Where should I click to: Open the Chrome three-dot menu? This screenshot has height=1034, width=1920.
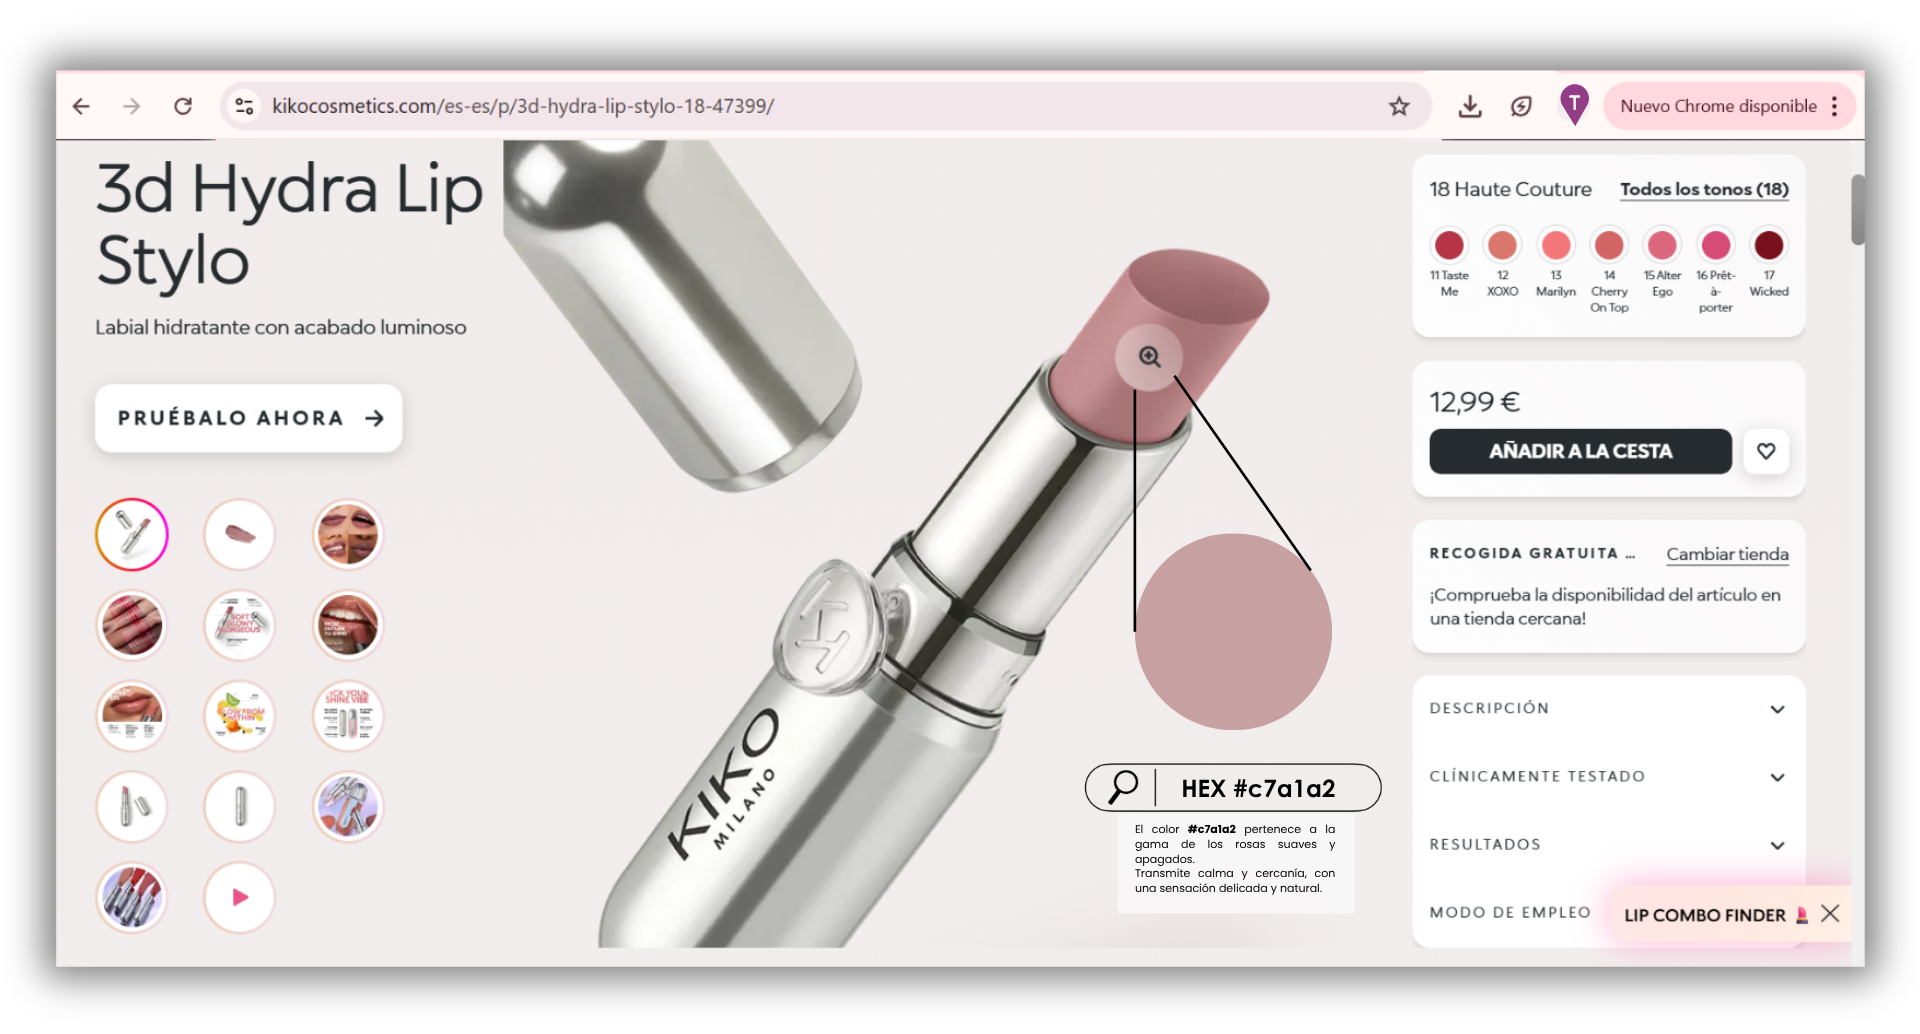coord(1835,106)
